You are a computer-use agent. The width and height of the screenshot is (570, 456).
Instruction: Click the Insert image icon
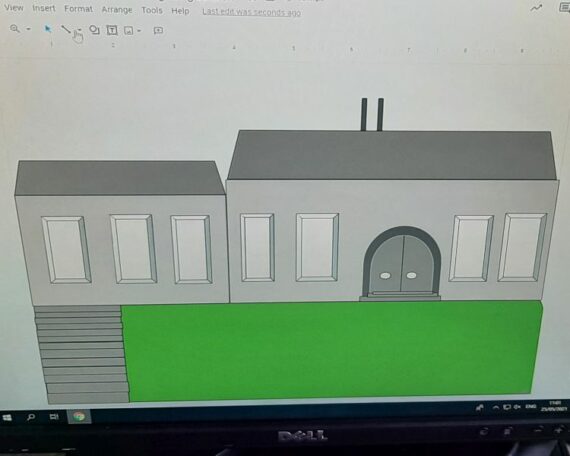(129, 30)
